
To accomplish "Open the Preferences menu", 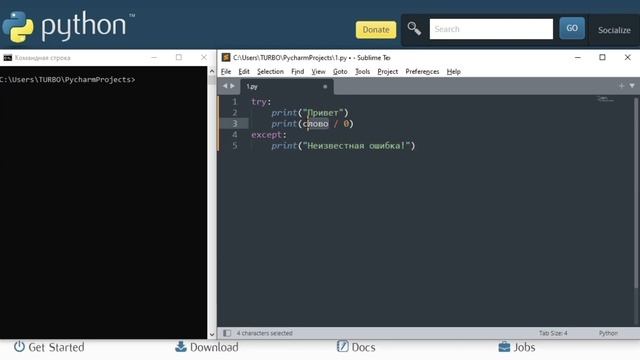I will pyautogui.click(x=422, y=71).
